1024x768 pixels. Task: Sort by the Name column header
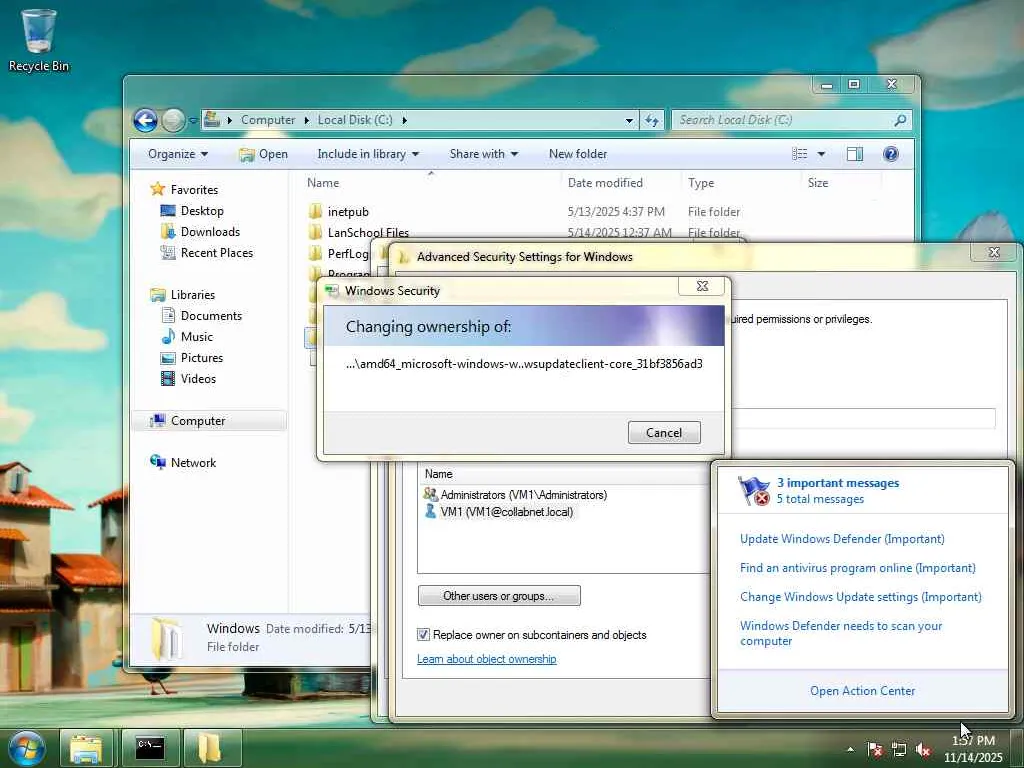tap(431, 183)
